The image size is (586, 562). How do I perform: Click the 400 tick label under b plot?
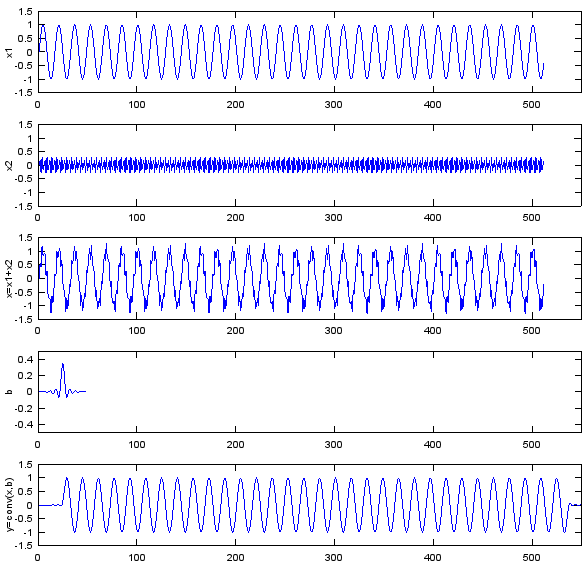(x=432, y=445)
